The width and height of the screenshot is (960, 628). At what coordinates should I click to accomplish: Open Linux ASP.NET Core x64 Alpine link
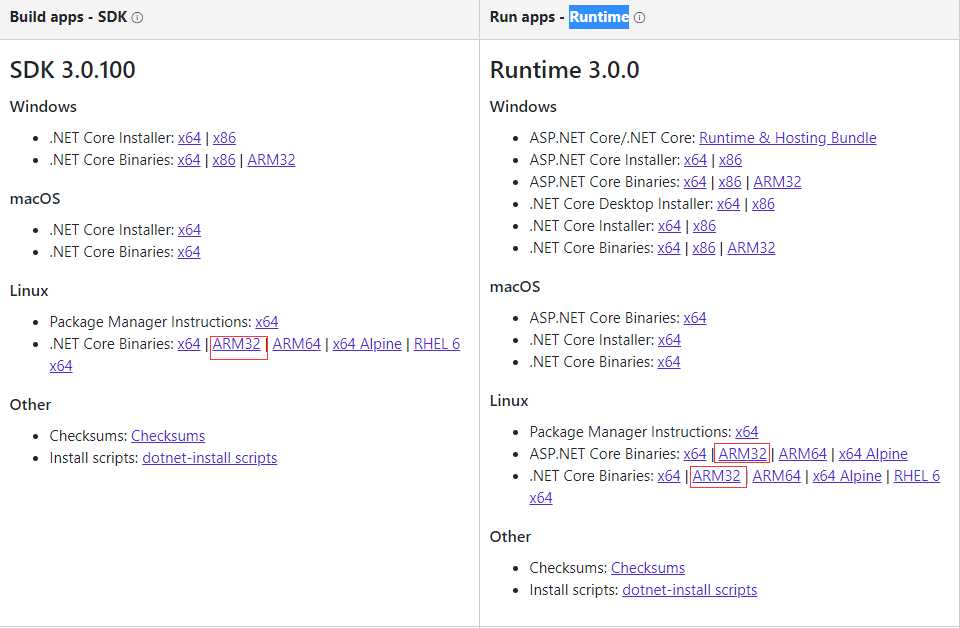point(873,454)
